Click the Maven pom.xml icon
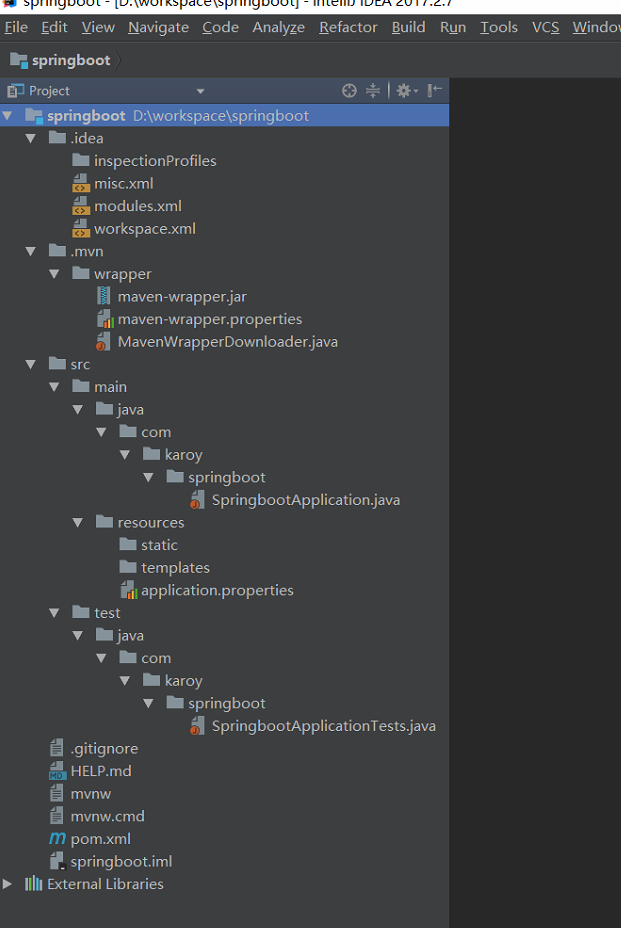 click(x=57, y=839)
